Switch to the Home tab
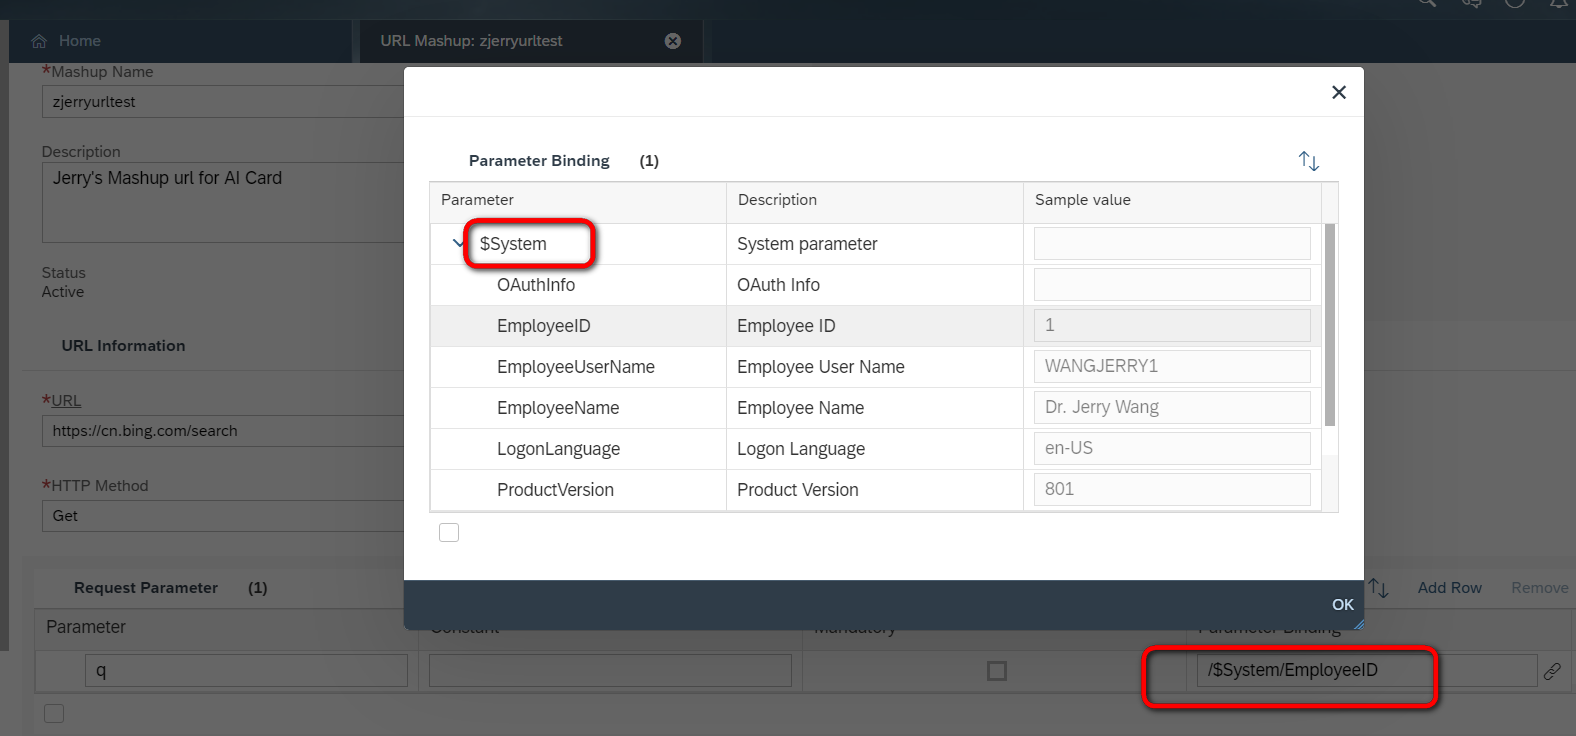This screenshot has width=1576, height=736. [80, 41]
